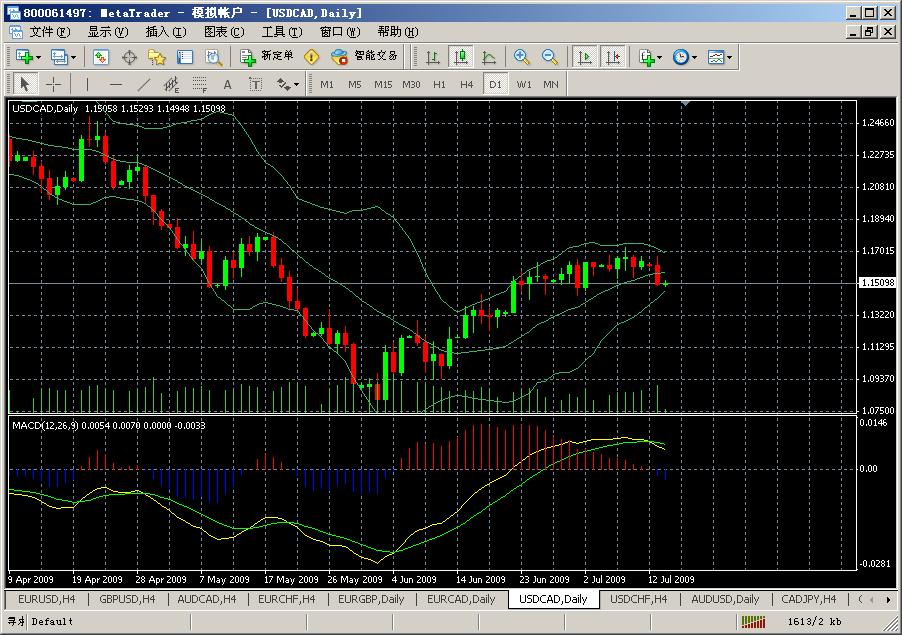
Task: Click the crosshair cursor tool
Action: click(x=53, y=84)
